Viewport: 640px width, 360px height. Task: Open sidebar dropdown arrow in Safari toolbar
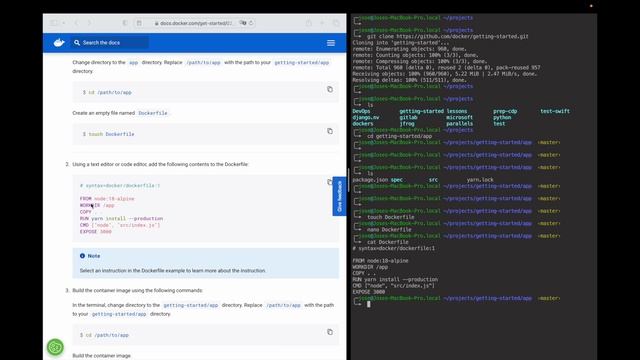(64, 23)
